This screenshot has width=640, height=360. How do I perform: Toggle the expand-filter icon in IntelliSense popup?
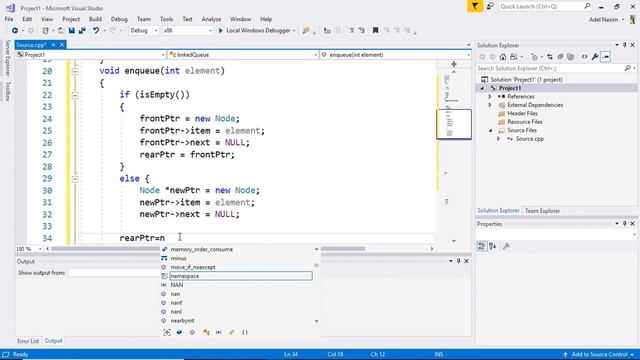(167, 332)
